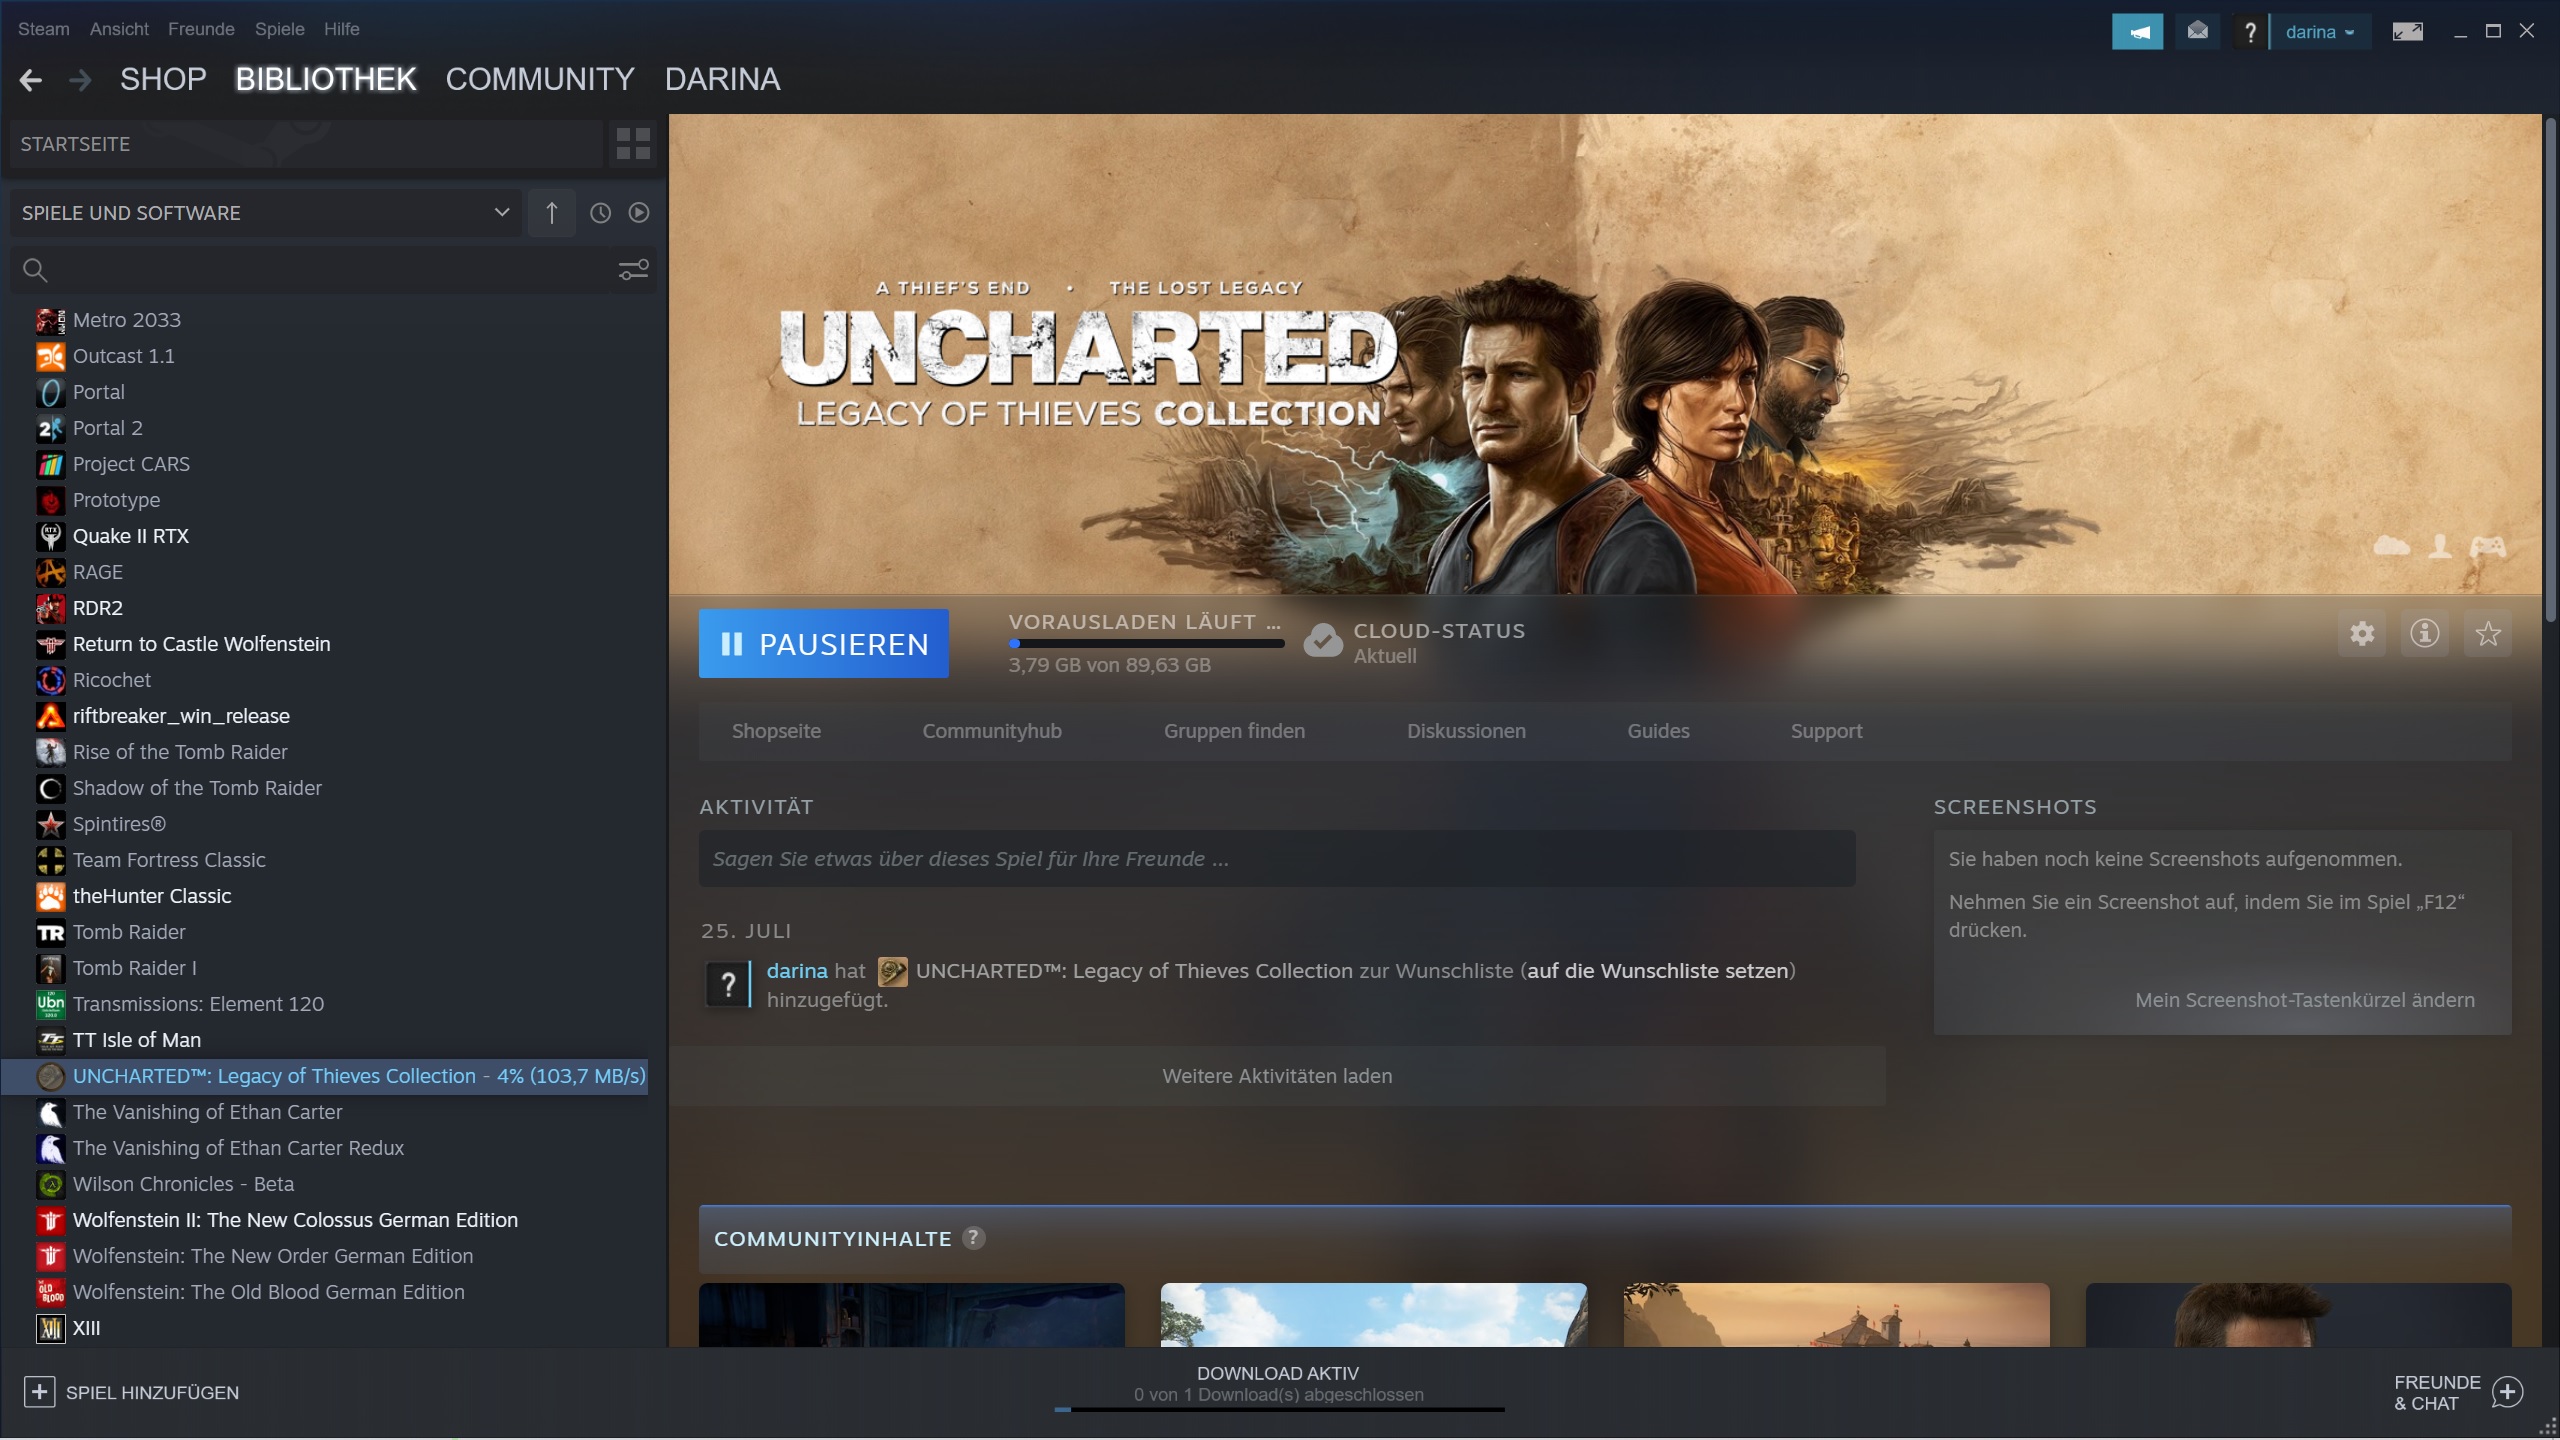Click the grid collection view icon
The height and width of the screenshot is (1440, 2560).
click(632, 143)
